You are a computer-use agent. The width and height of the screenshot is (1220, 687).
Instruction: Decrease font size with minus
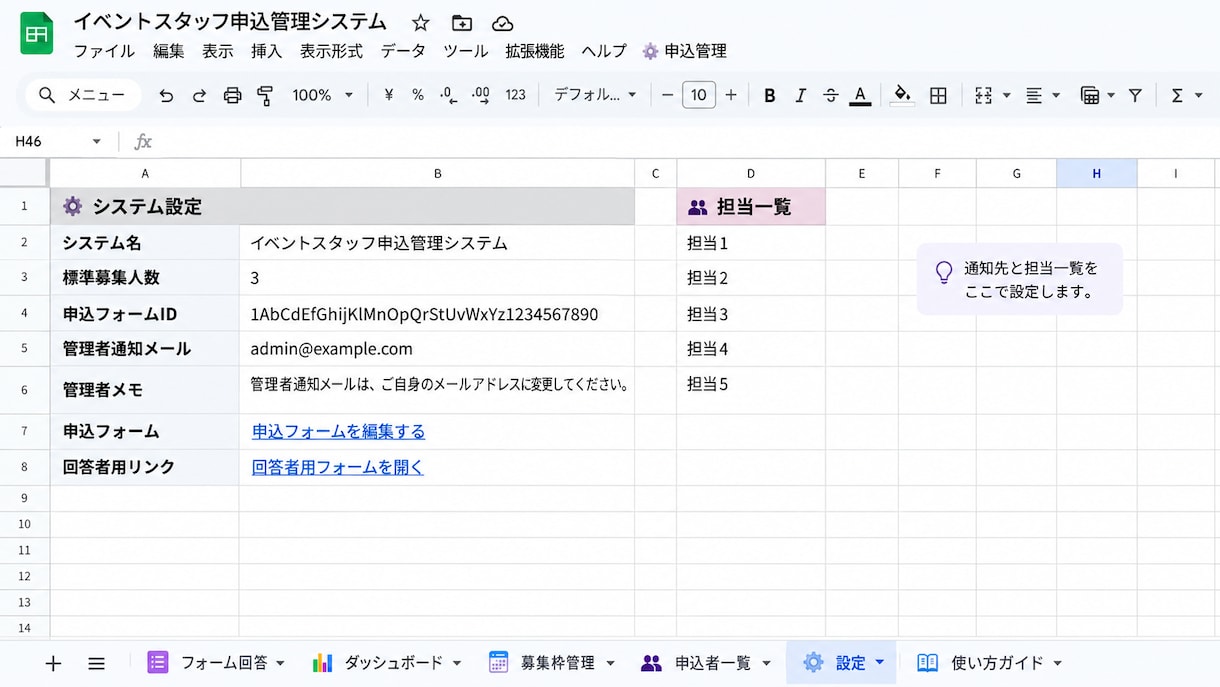(668, 95)
